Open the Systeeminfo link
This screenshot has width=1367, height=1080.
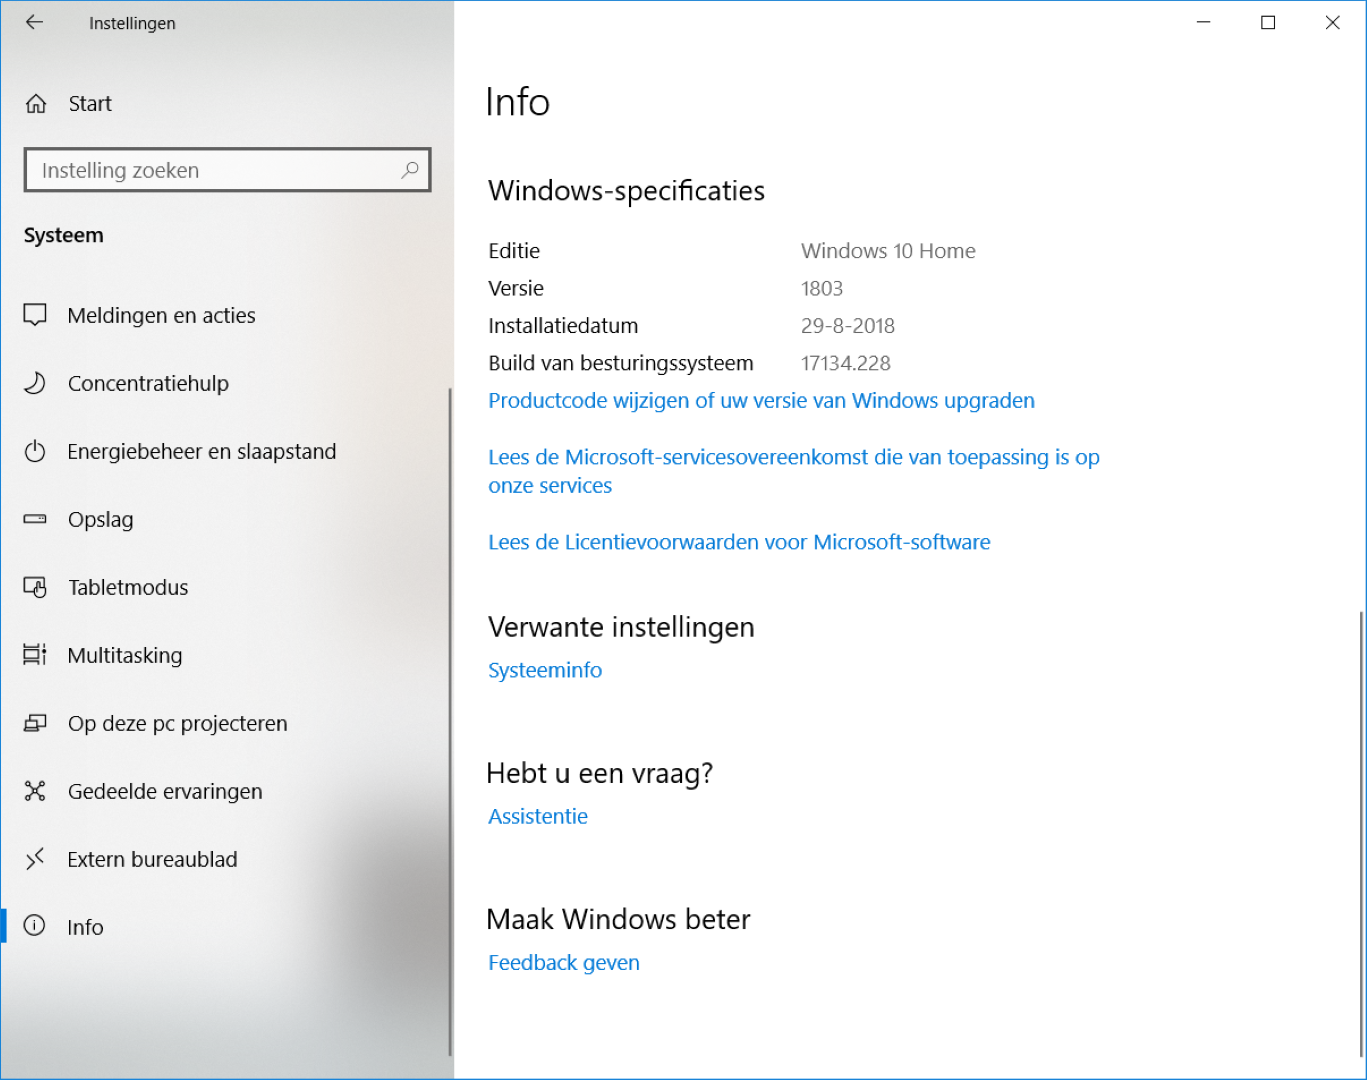click(545, 670)
